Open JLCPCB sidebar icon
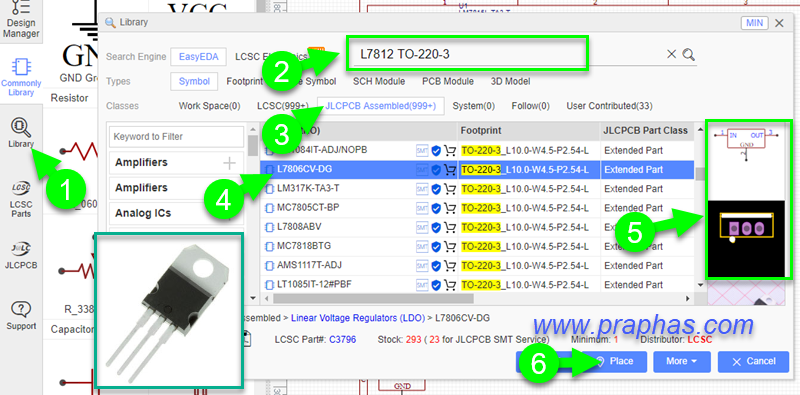Image resolution: width=800 pixels, height=395 pixels. [x=20, y=255]
